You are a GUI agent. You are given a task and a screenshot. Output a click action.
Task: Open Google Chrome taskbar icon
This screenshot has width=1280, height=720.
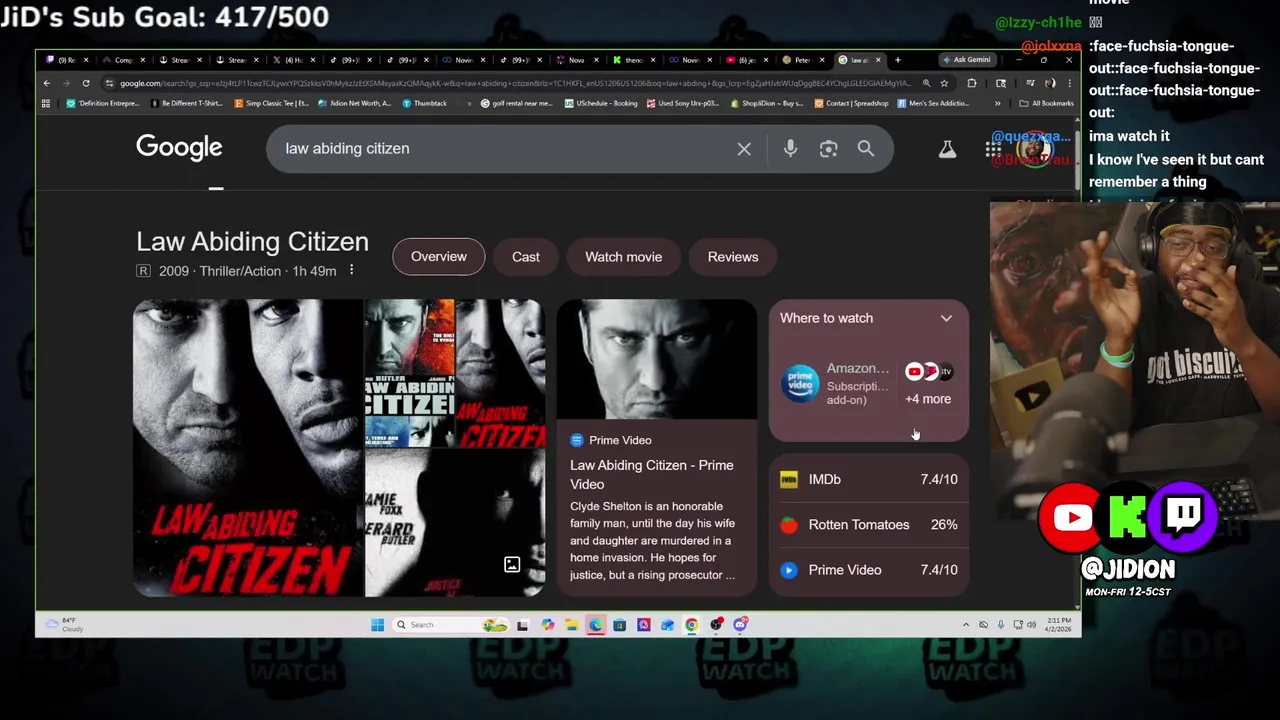[691, 625]
